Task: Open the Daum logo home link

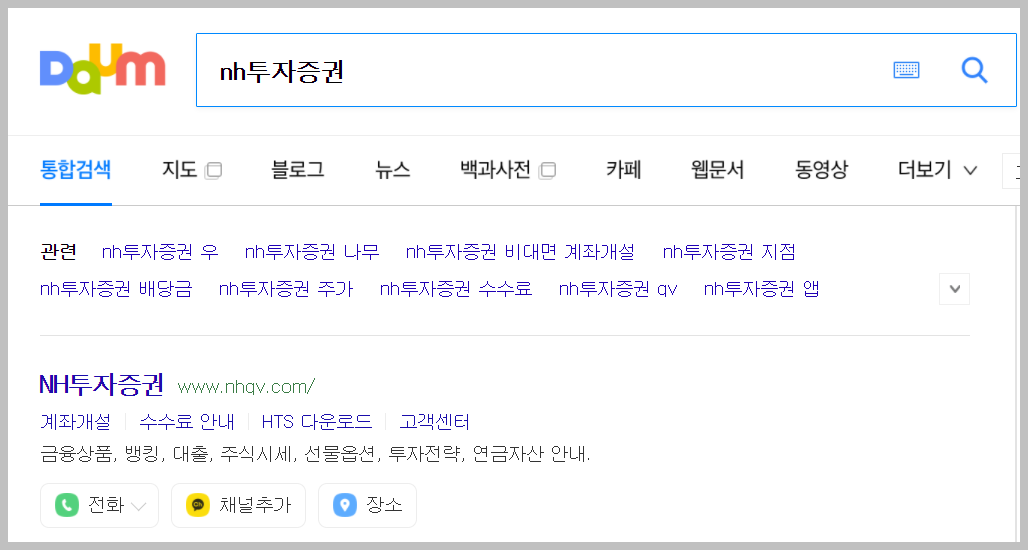Action: pyautogui.click(x=102, y=69)
